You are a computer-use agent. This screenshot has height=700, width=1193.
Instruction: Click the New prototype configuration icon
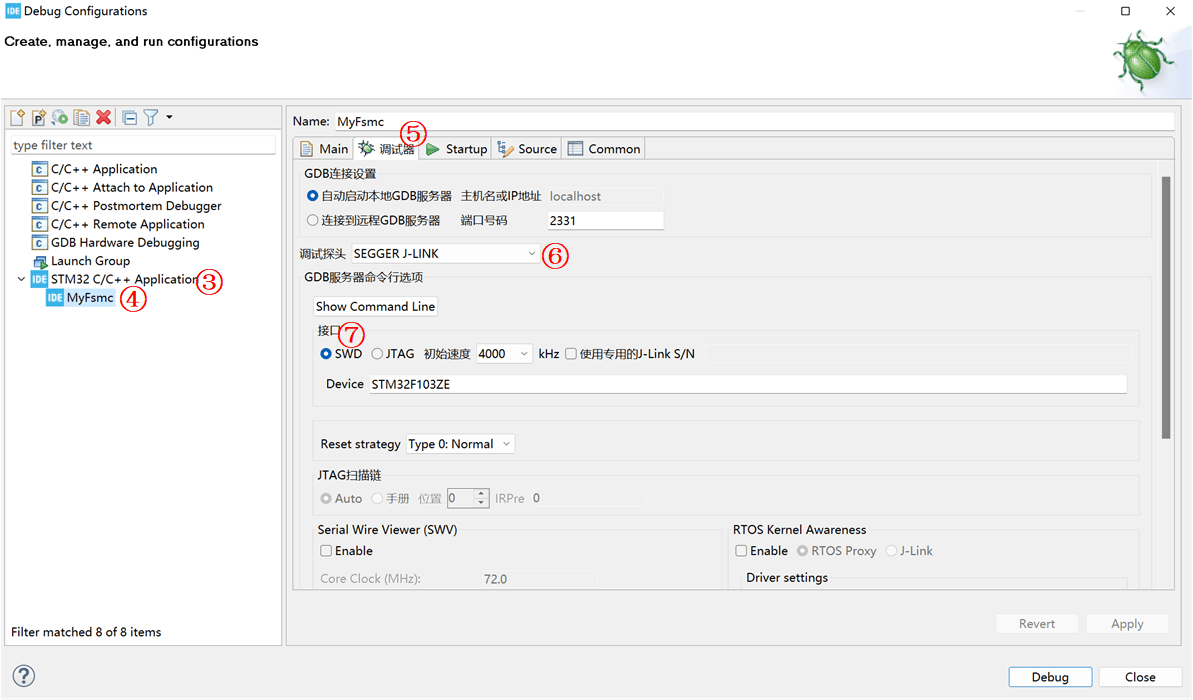[x=38, y=118]
